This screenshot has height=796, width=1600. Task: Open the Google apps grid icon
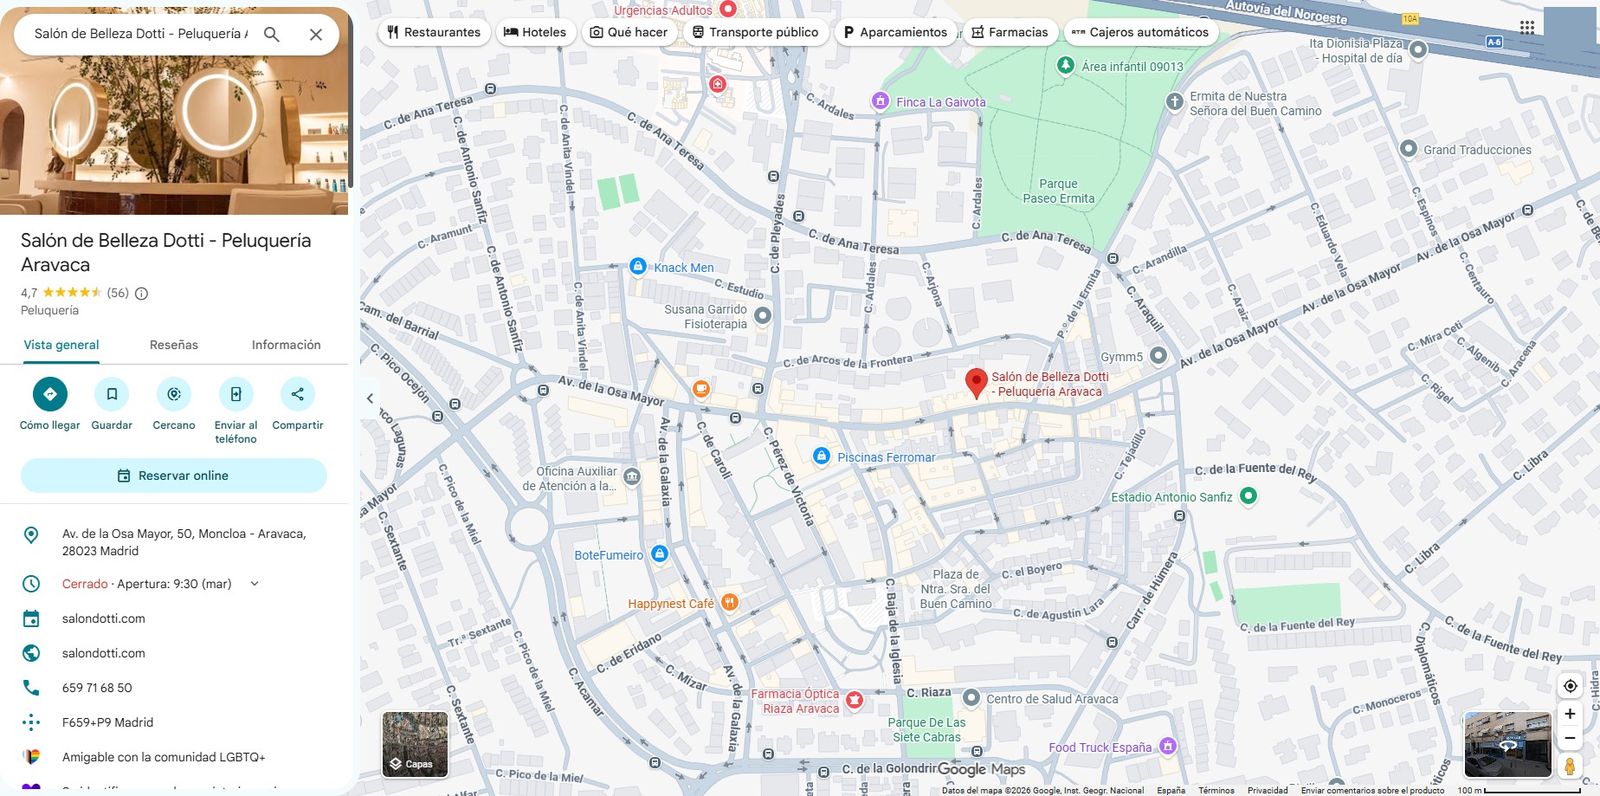tap(1527, 27)
